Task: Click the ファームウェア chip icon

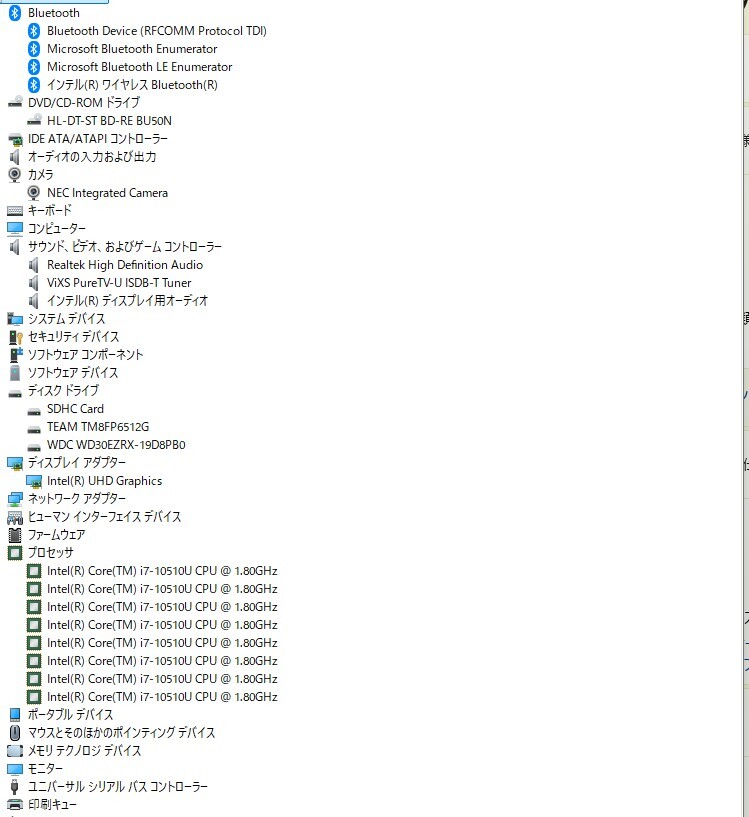Action: point(15,535)
